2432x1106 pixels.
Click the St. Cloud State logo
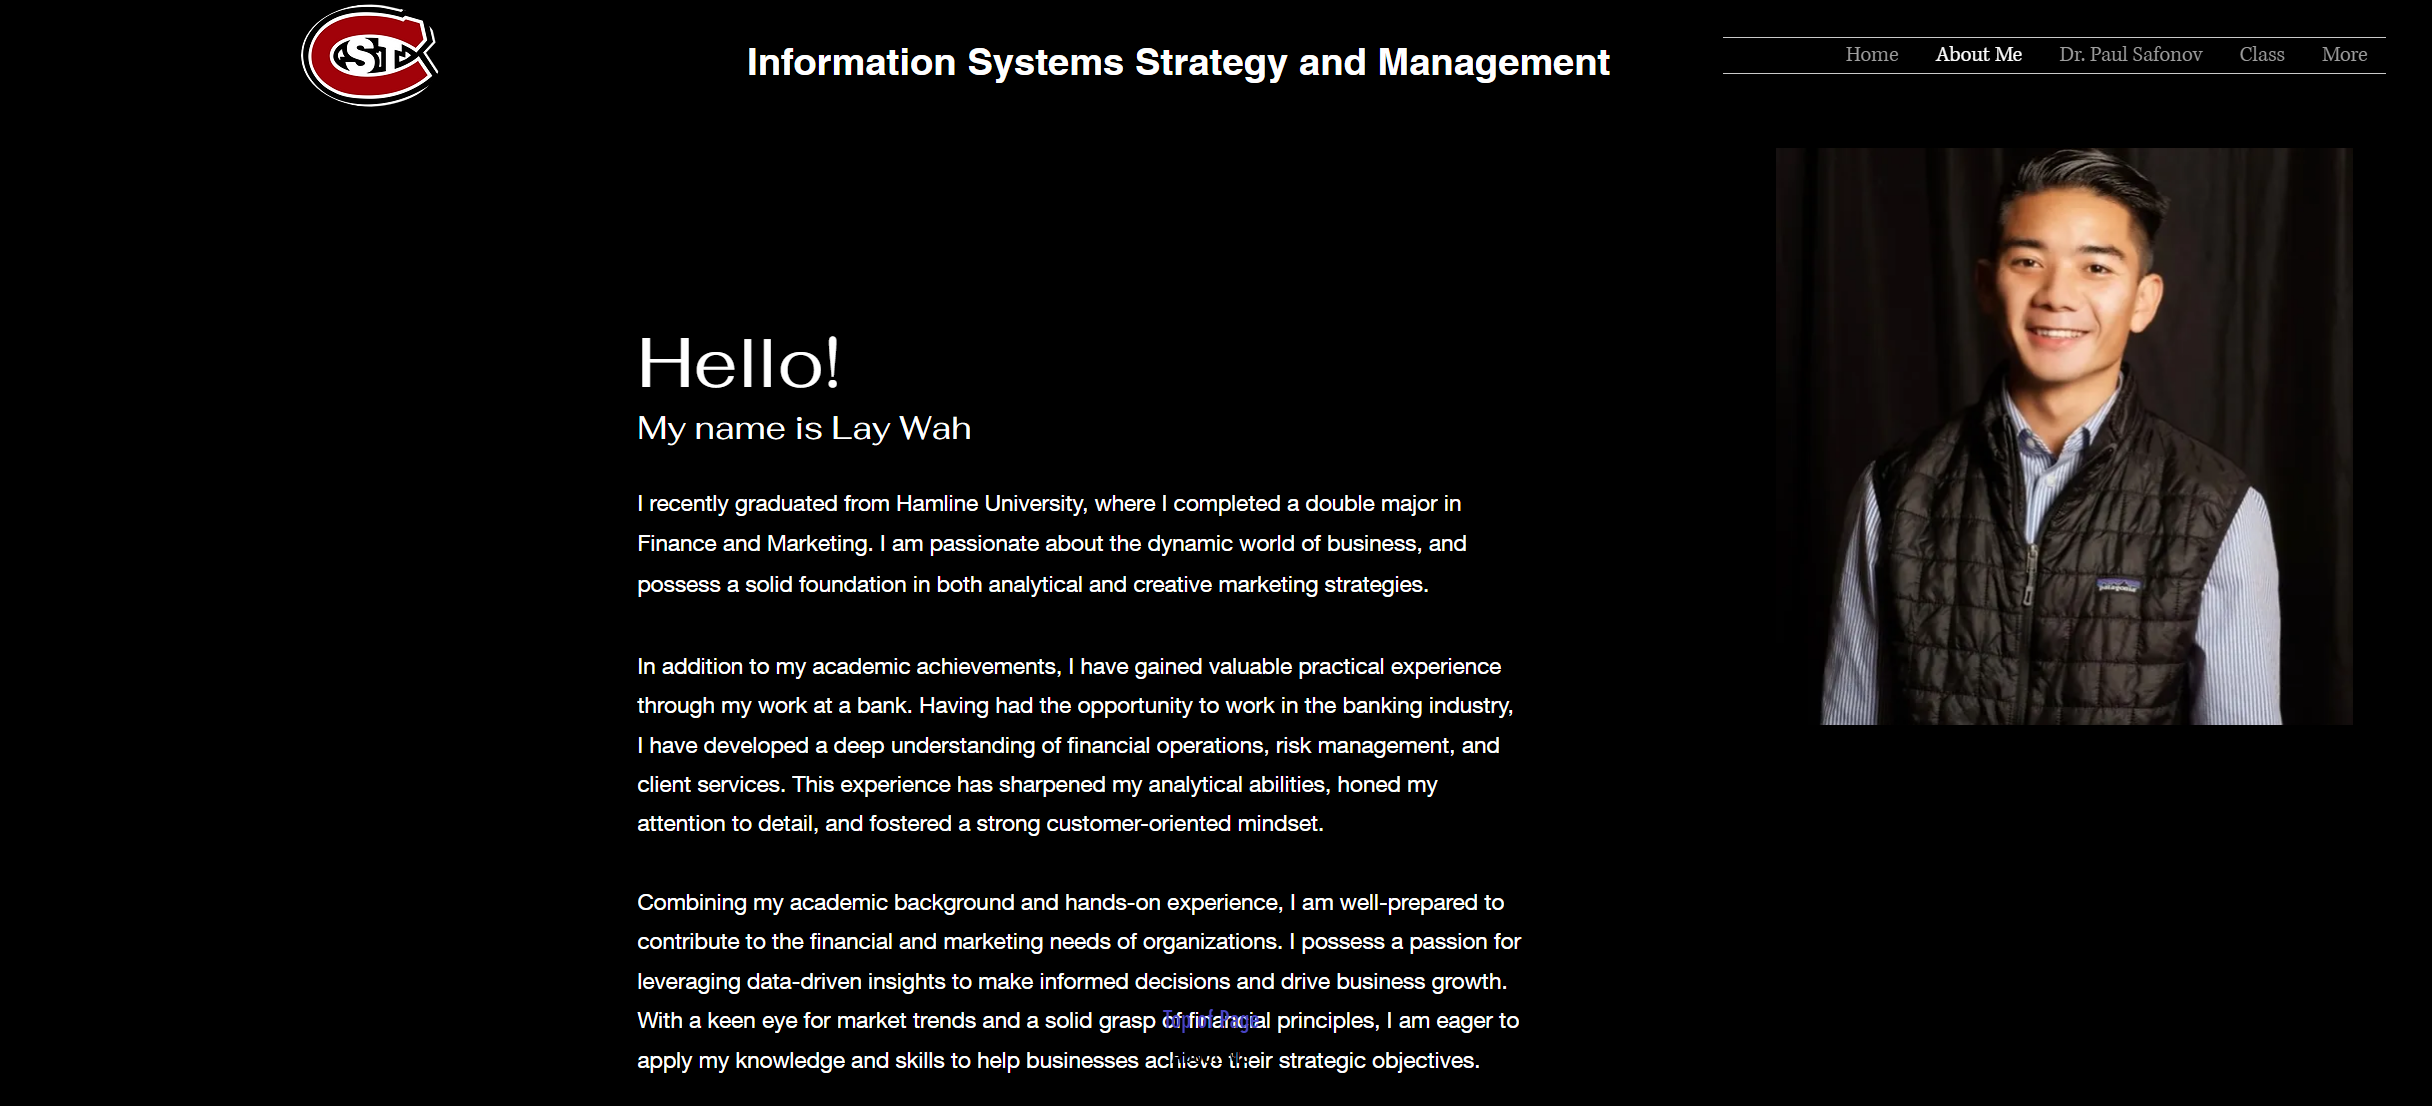tap(369, 56)
